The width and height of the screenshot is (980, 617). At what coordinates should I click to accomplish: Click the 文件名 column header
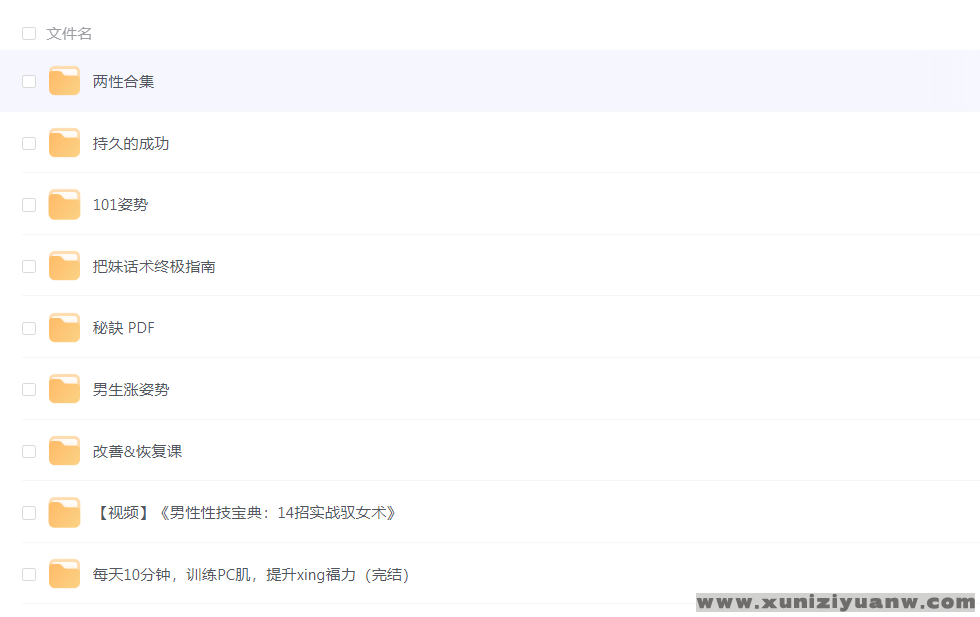click(x=69, y=33)
